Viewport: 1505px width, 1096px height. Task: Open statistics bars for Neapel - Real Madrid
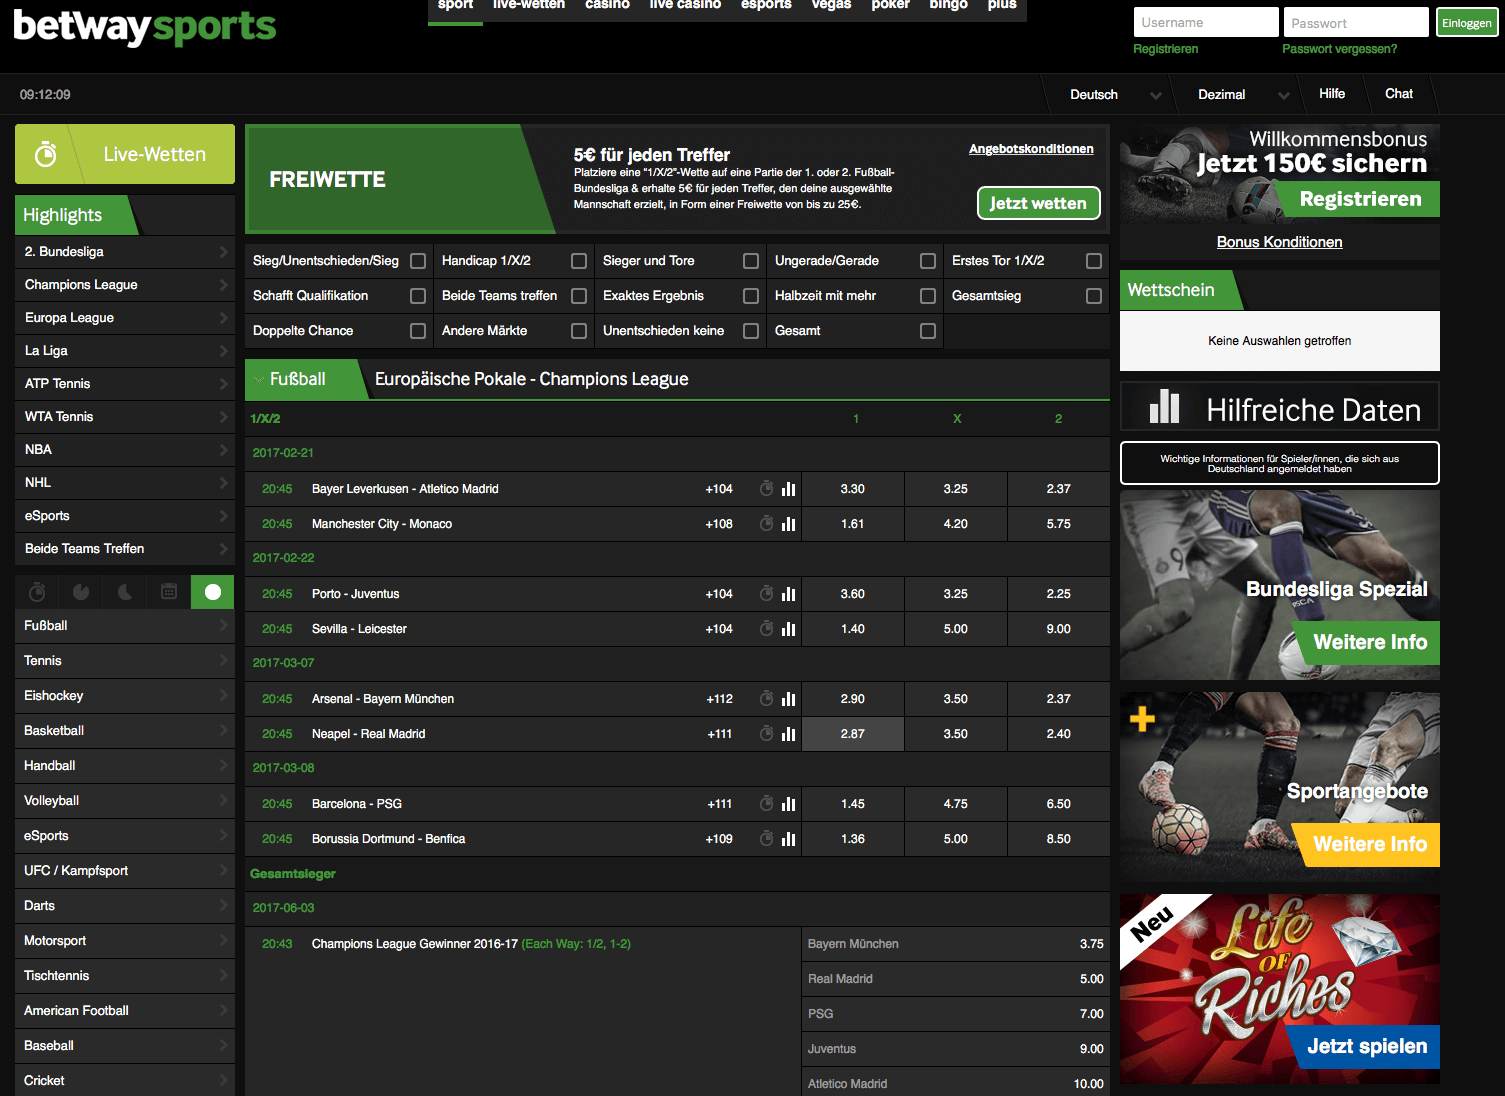(789, 734)
